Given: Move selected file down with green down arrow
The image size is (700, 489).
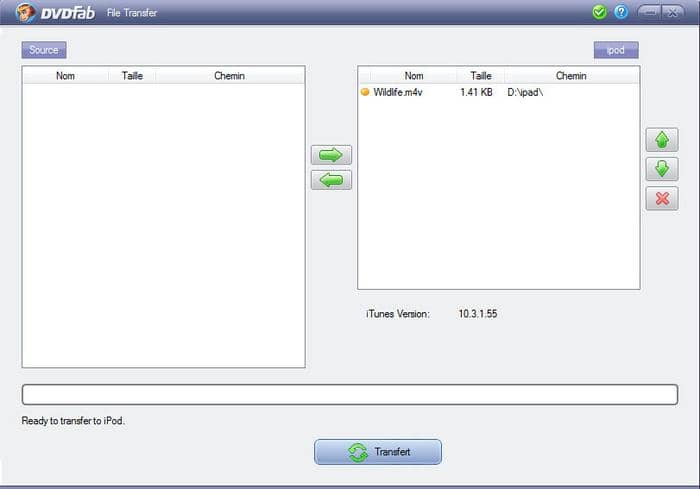Looking at the screenshot, I should point(662,169).
